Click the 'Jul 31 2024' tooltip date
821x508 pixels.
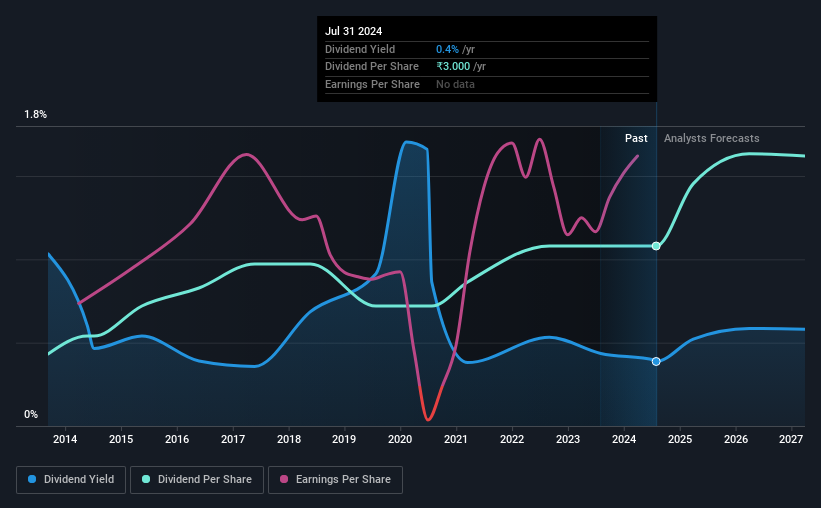(353, 31)
